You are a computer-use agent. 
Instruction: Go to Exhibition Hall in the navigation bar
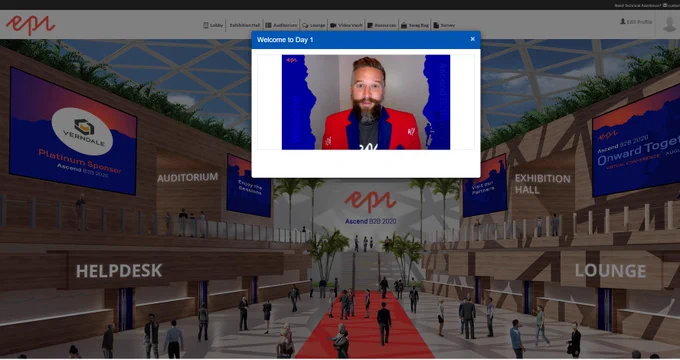(245, 25)
